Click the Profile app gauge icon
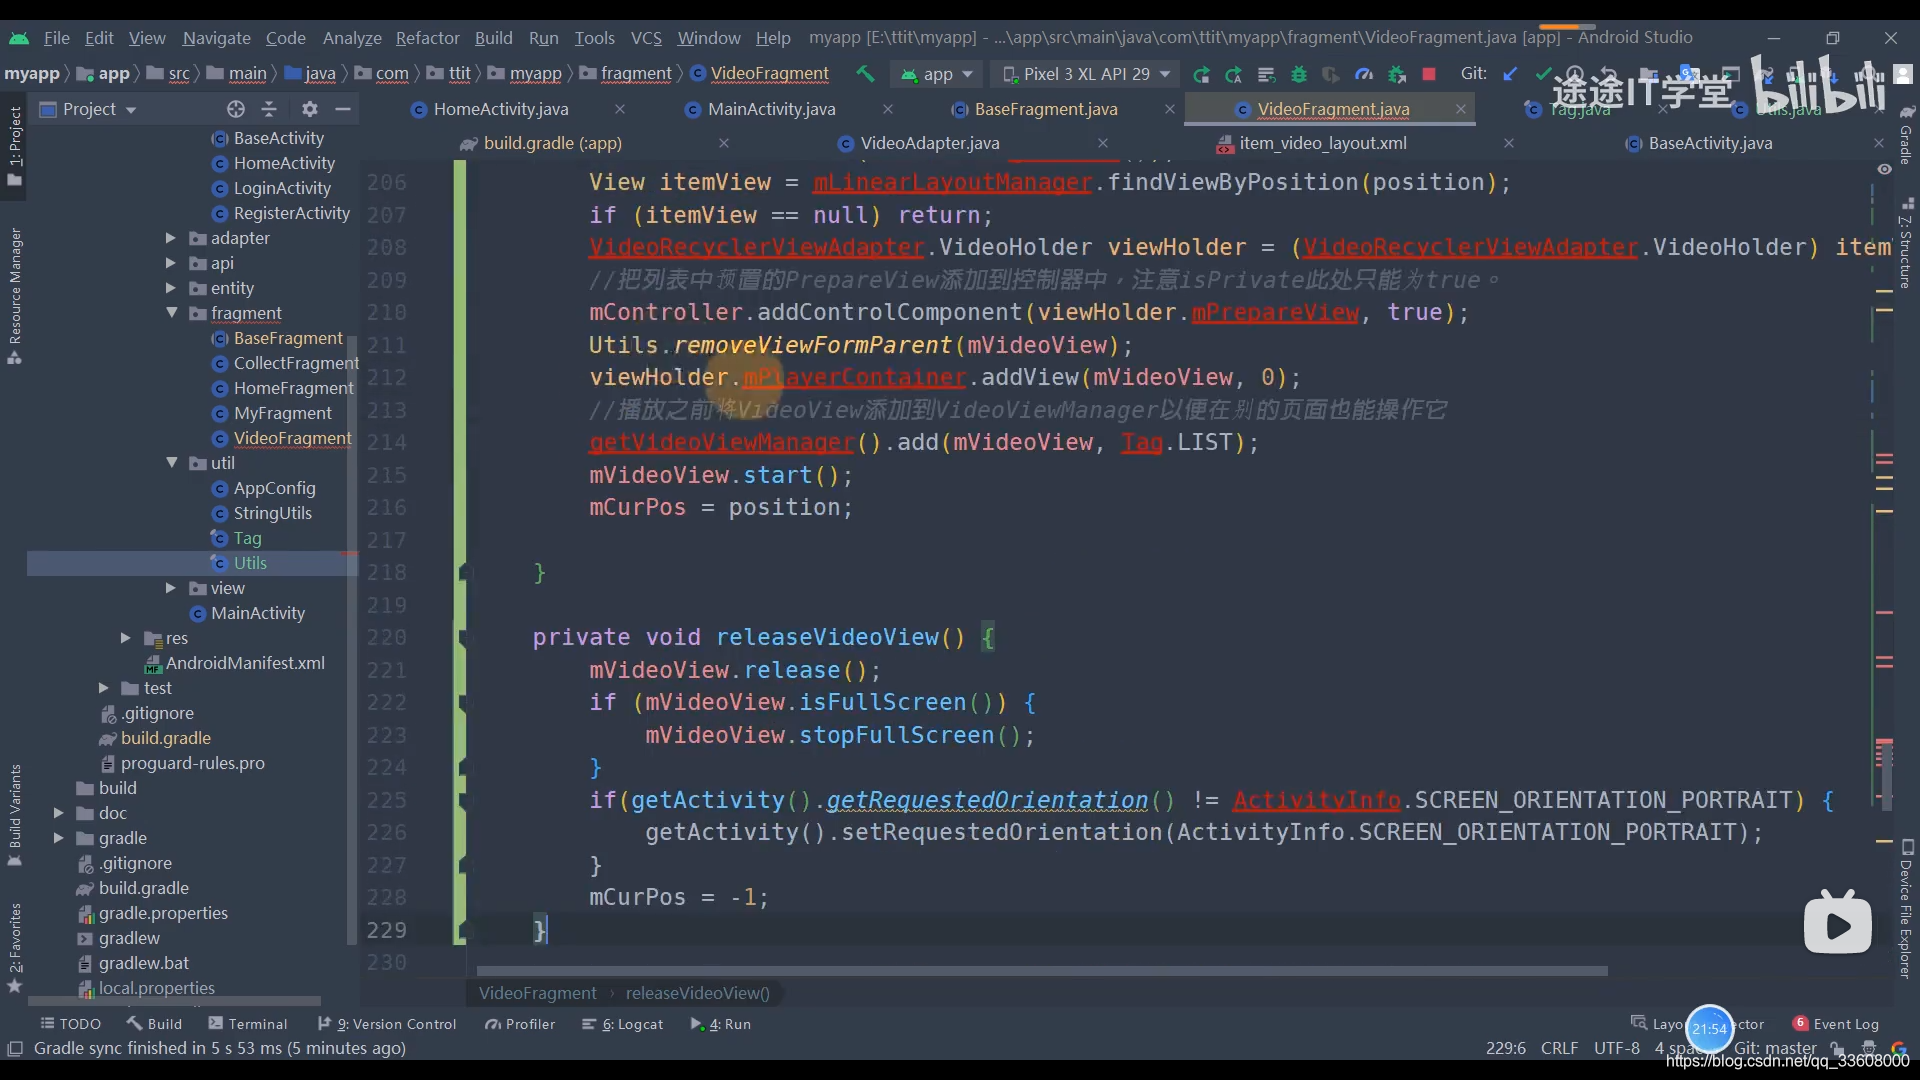This screenshot has width=1920, height=1080. point(1363,74)
